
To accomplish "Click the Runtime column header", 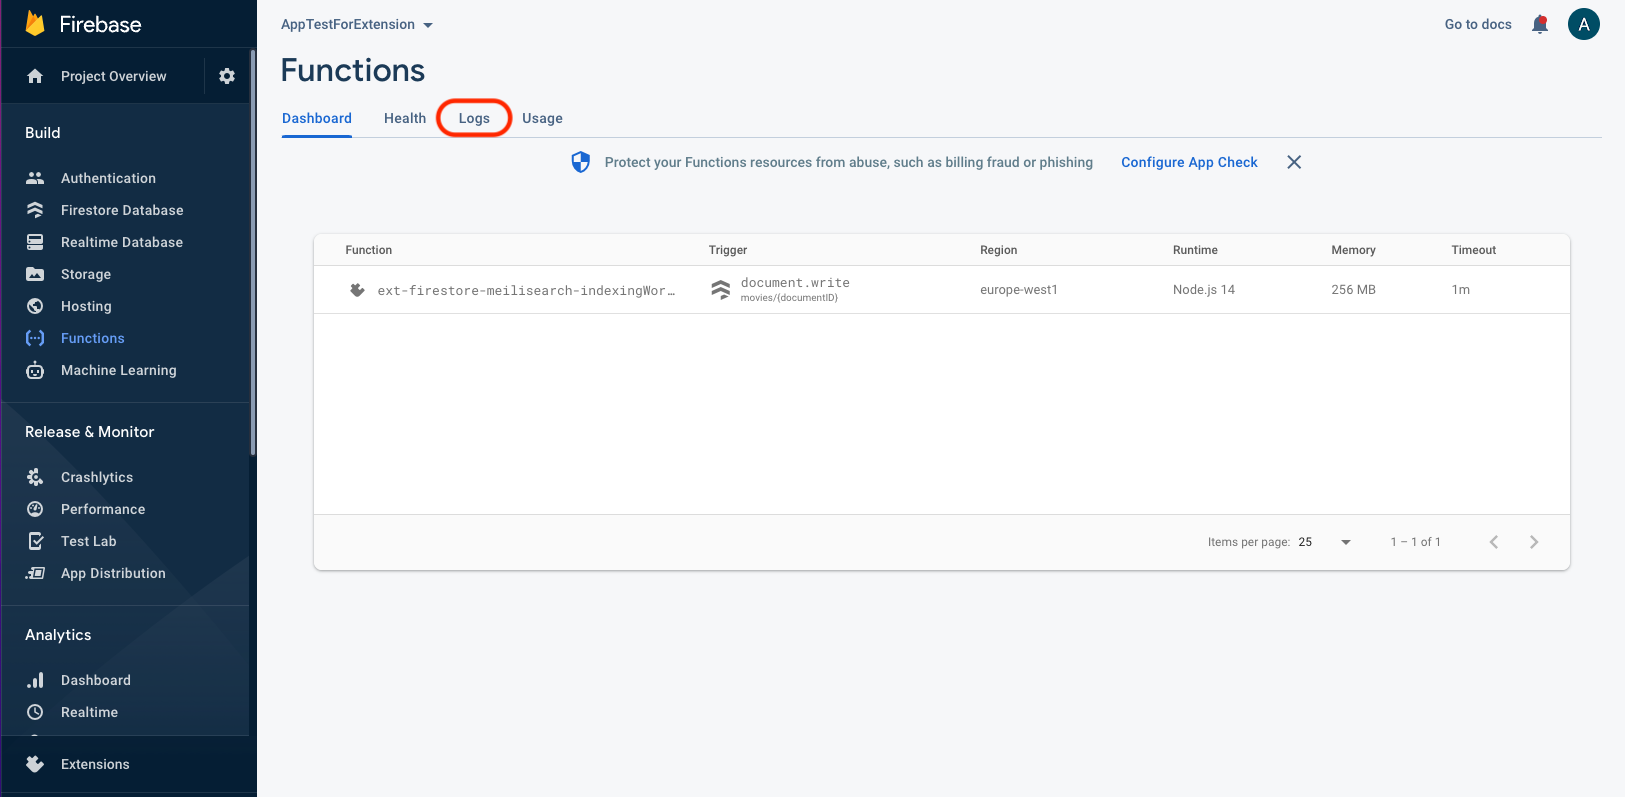I will (x=1195, y=250).
